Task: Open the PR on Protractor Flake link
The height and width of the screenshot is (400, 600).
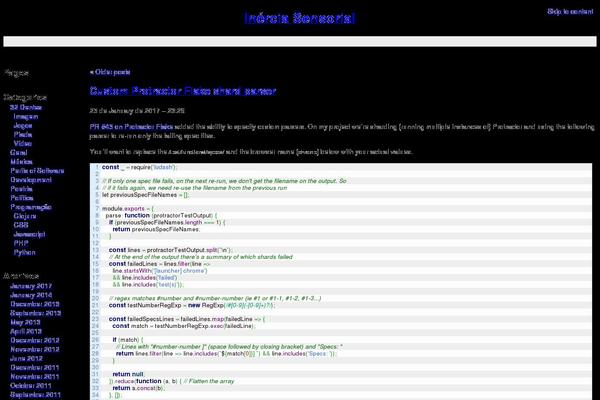Action: click(131, 127)
